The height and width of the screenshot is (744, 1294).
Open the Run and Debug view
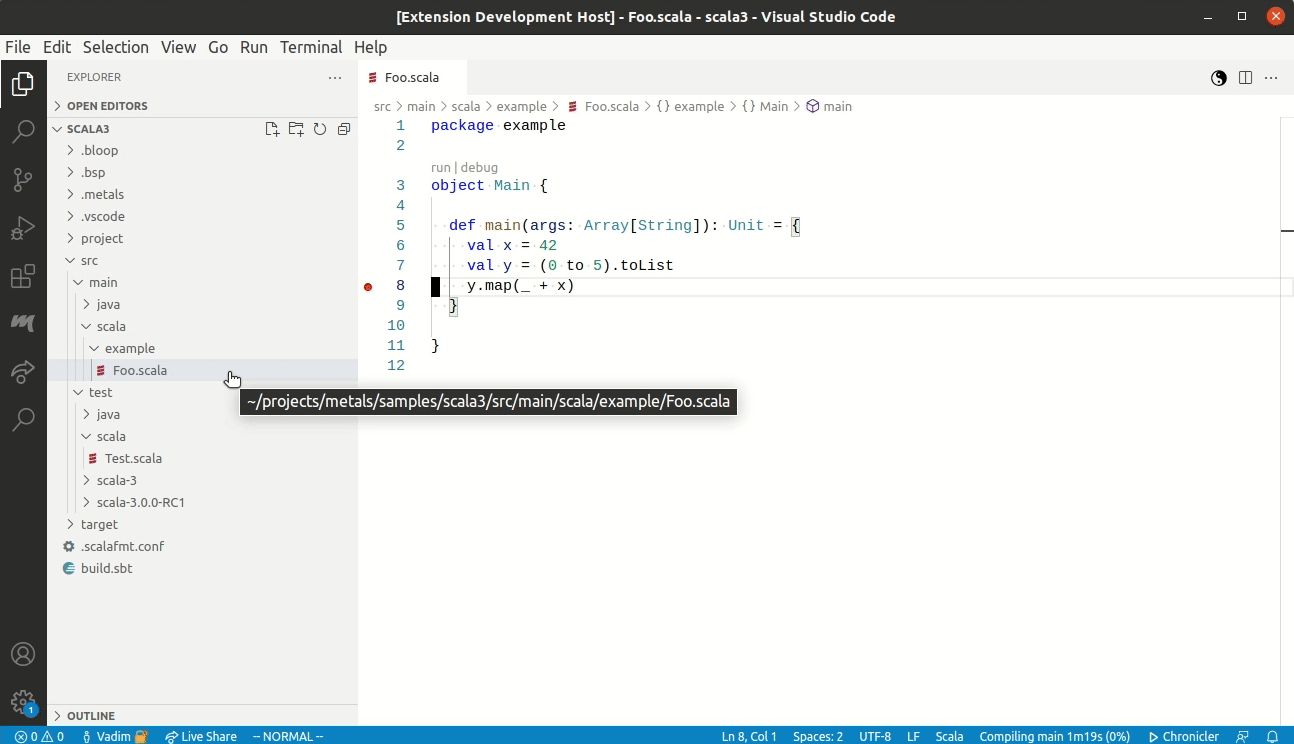pos(23,229)
